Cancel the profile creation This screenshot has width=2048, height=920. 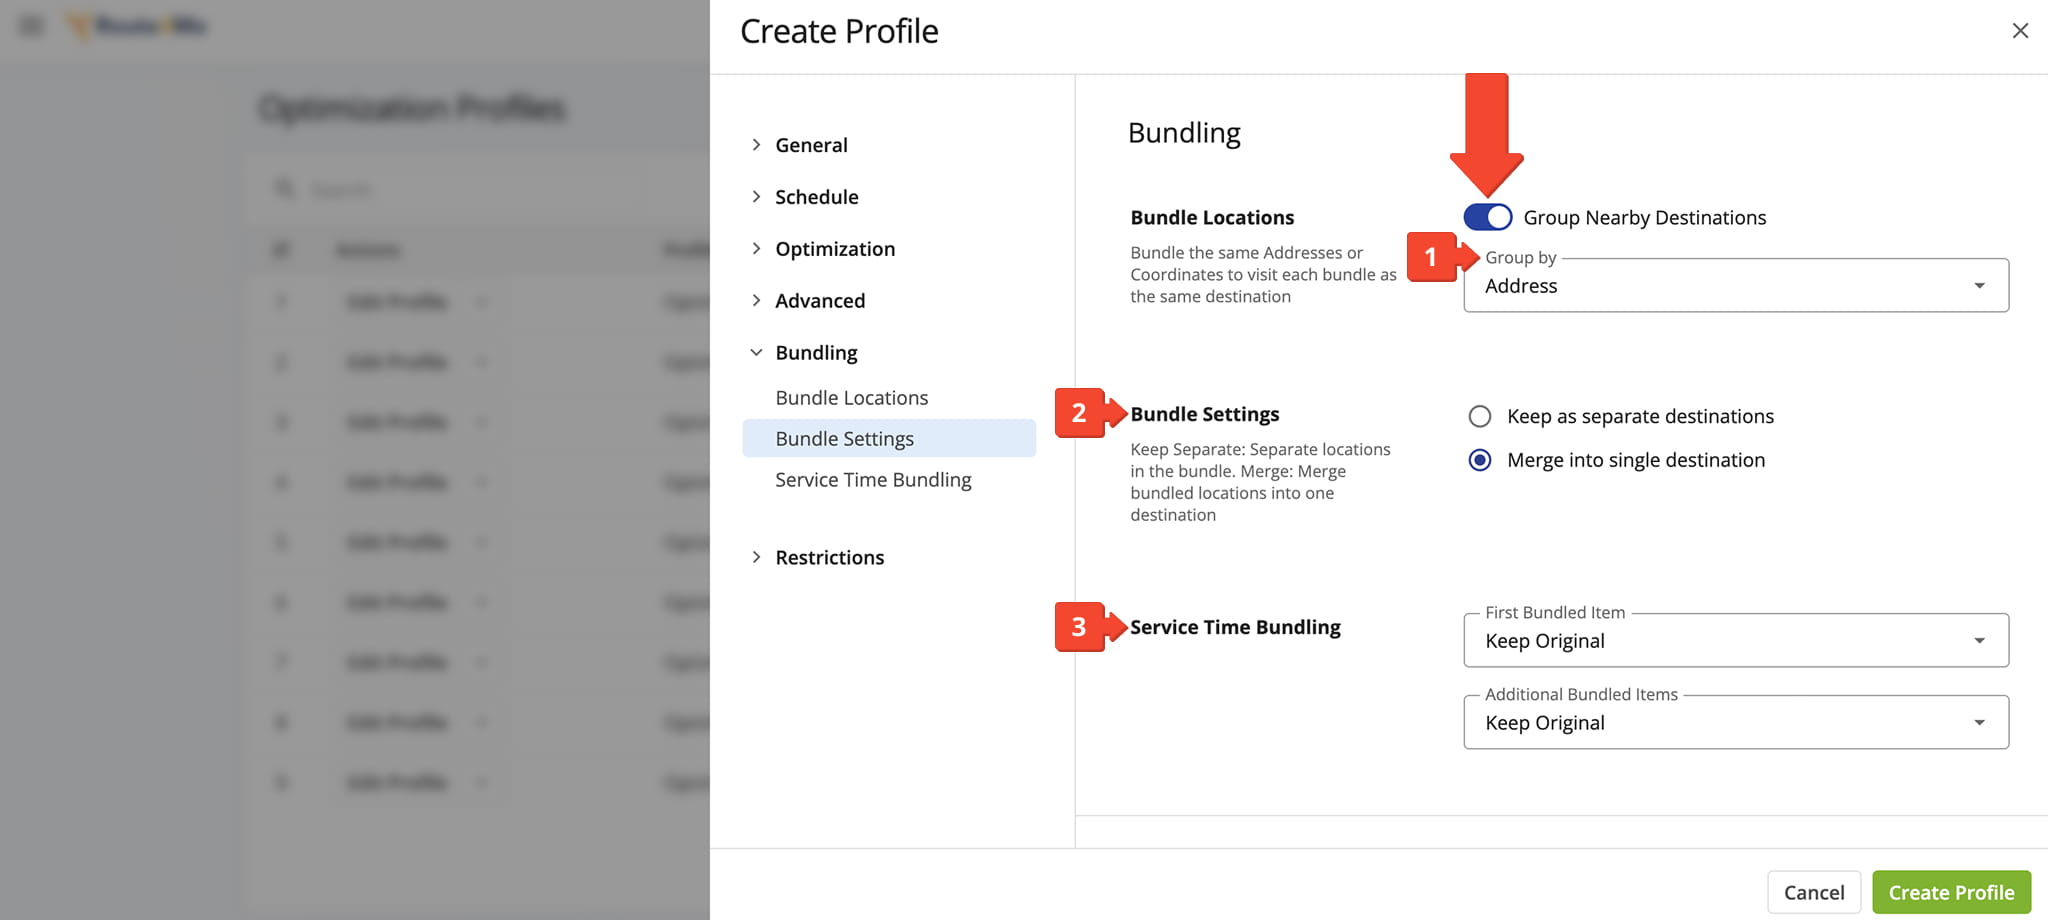(1813, 892)
